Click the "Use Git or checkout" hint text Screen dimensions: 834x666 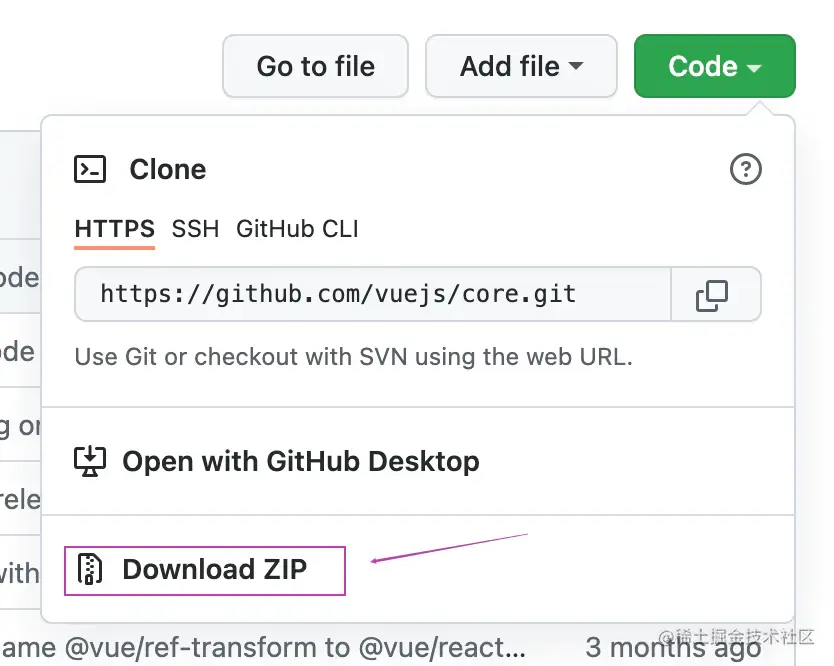353,356
